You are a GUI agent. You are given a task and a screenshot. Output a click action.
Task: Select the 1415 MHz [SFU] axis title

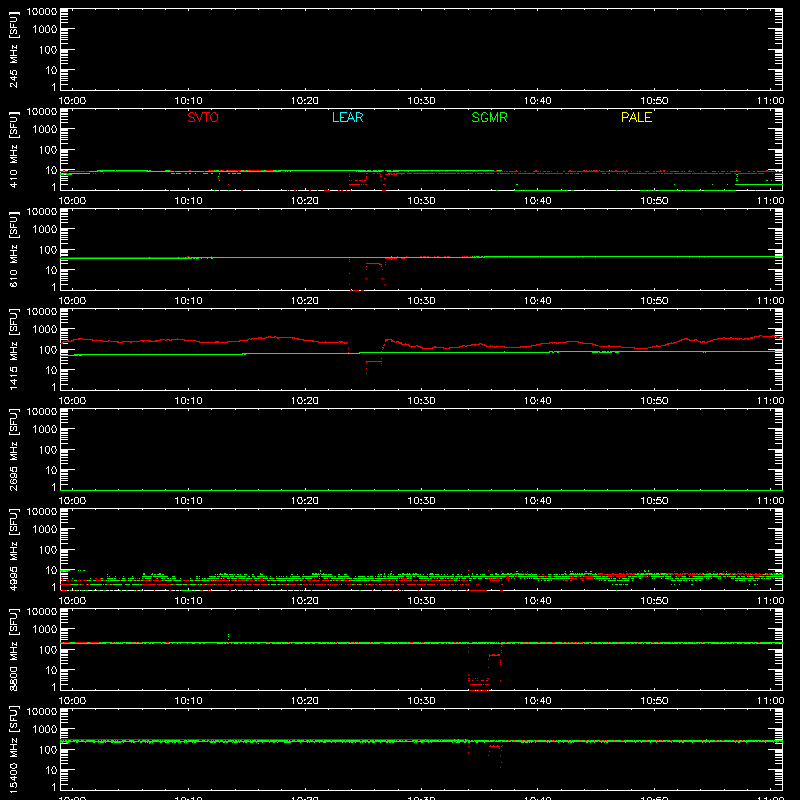13,349
